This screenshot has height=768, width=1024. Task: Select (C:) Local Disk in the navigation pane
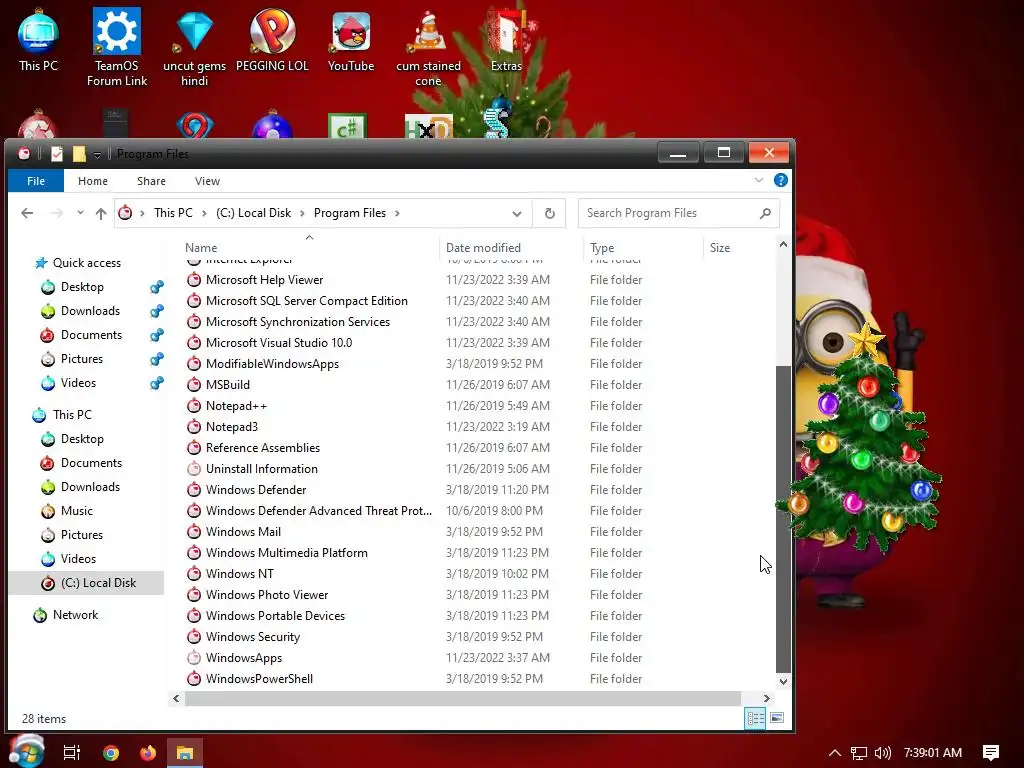coord(86,583)
